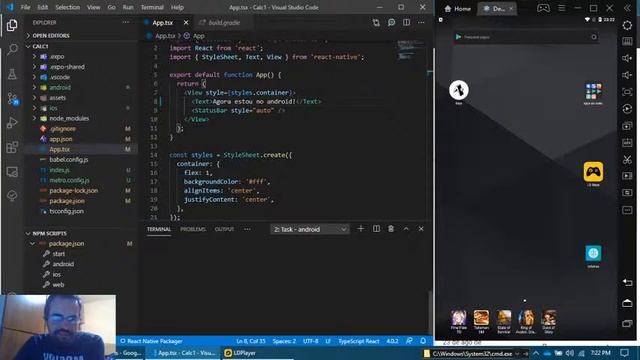The height and width of the screenshot is (360, 640).
Task: Open cmd.exe window from taskbar
Action: tap(471, 353)
